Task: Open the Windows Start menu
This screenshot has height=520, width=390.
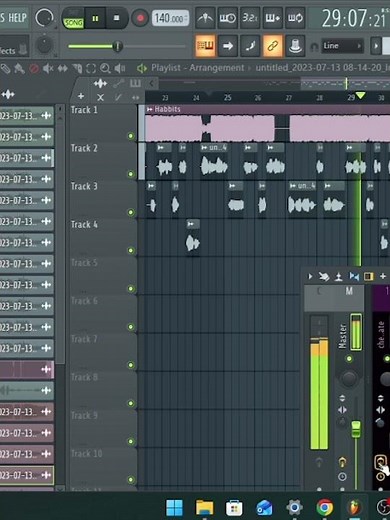Action: pos(174,508)
